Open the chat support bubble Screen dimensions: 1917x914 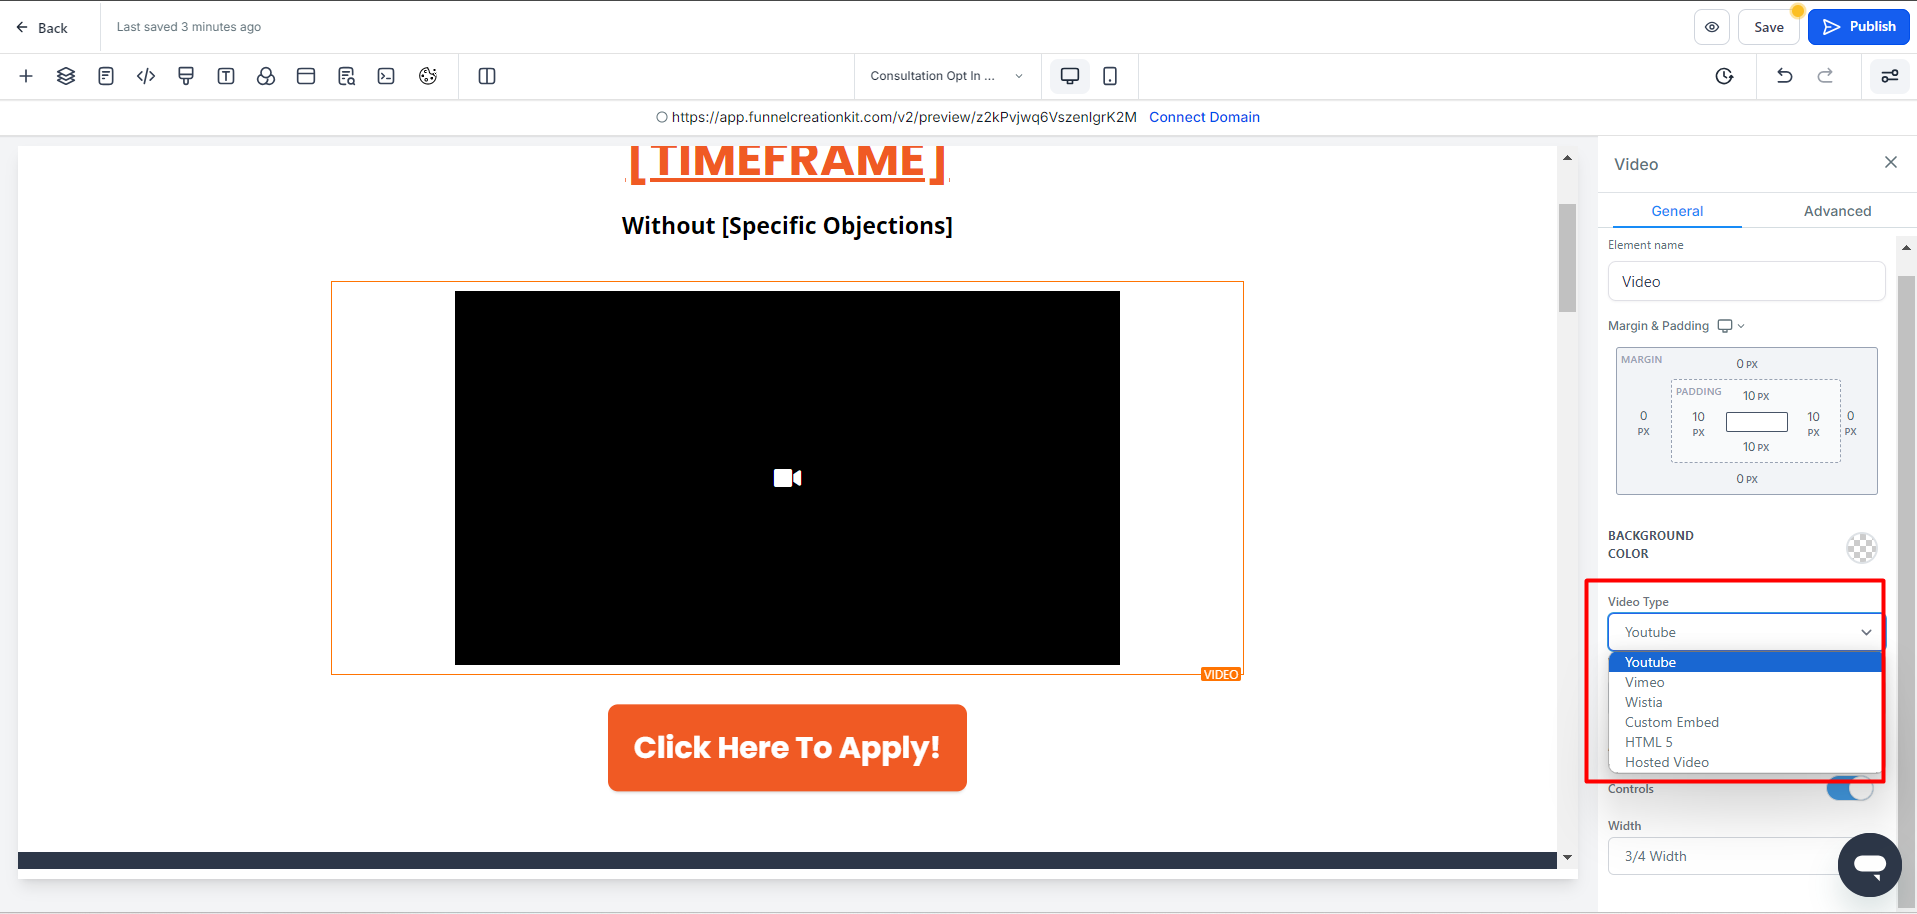[x=1869, y=864]
